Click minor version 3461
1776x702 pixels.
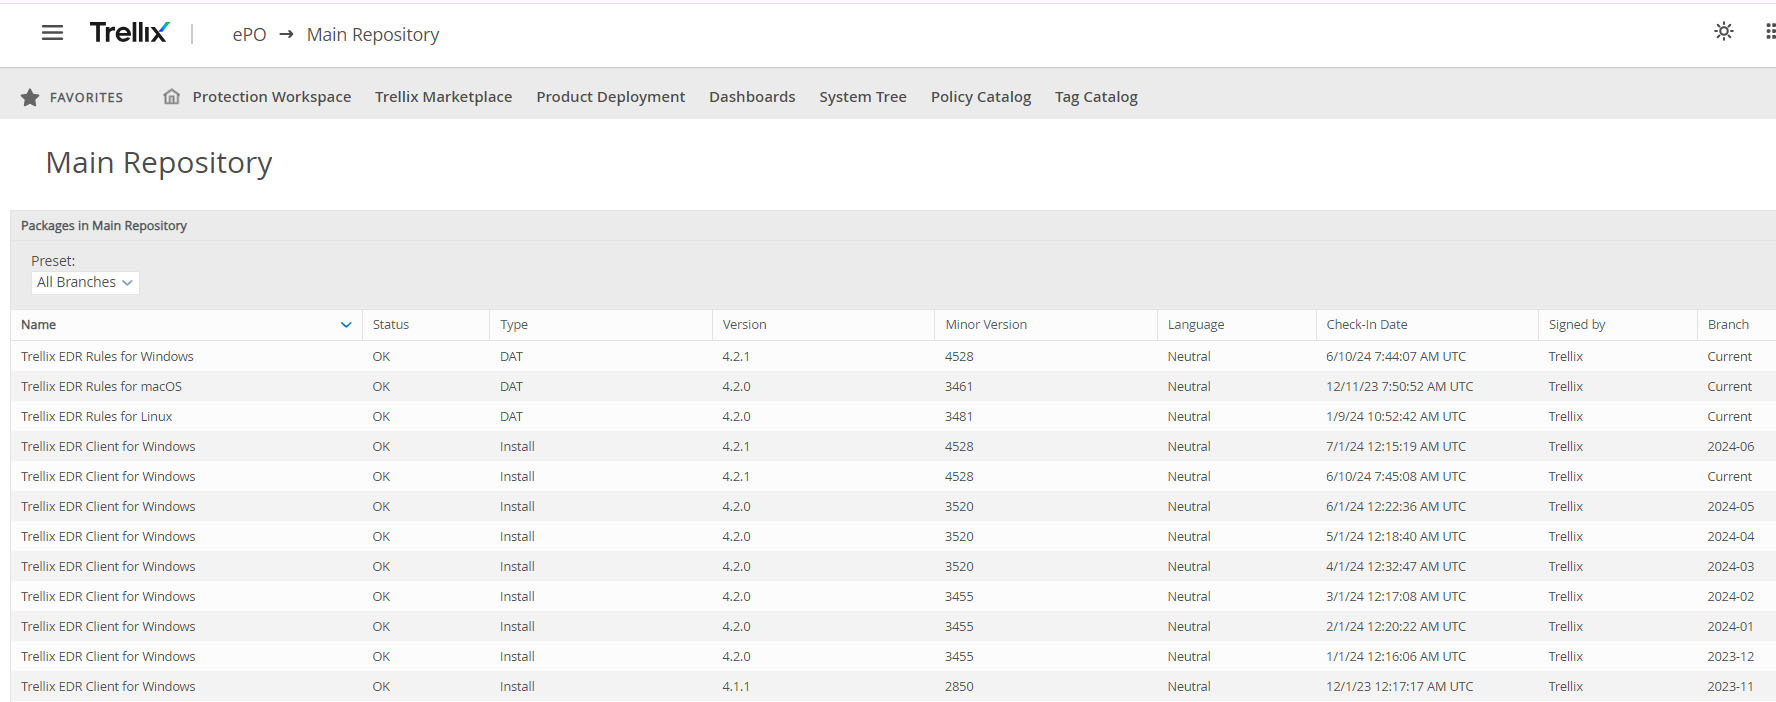(x=959, y=386)
